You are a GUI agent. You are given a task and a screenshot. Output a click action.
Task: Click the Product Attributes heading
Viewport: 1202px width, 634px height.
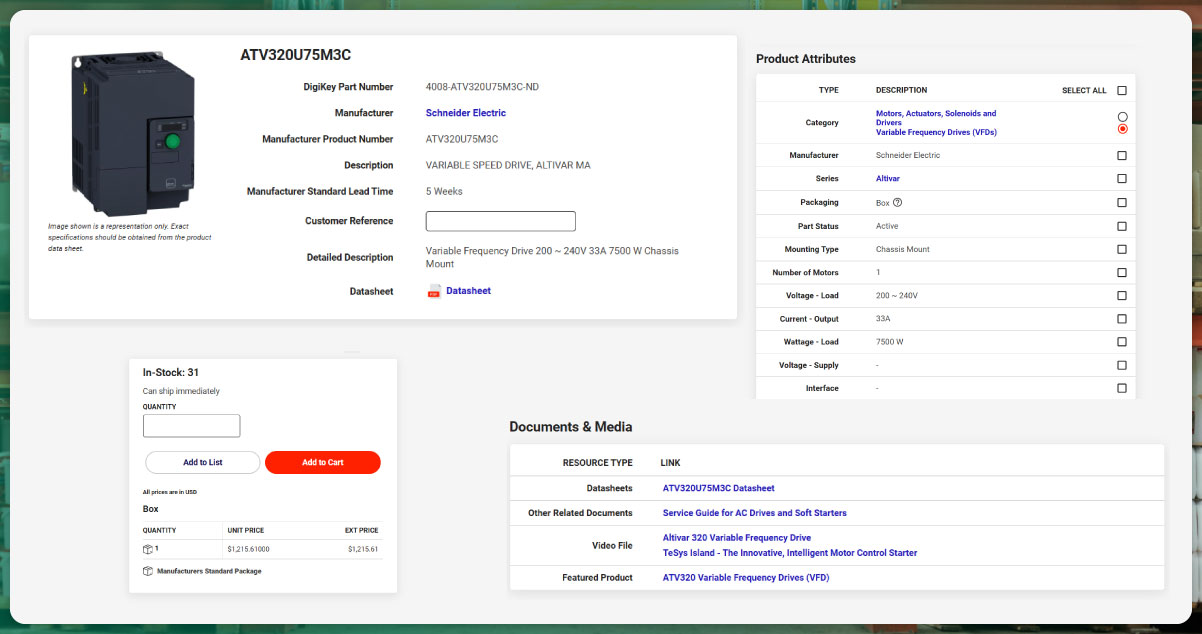pyautogui.click(x=806, y=59)
